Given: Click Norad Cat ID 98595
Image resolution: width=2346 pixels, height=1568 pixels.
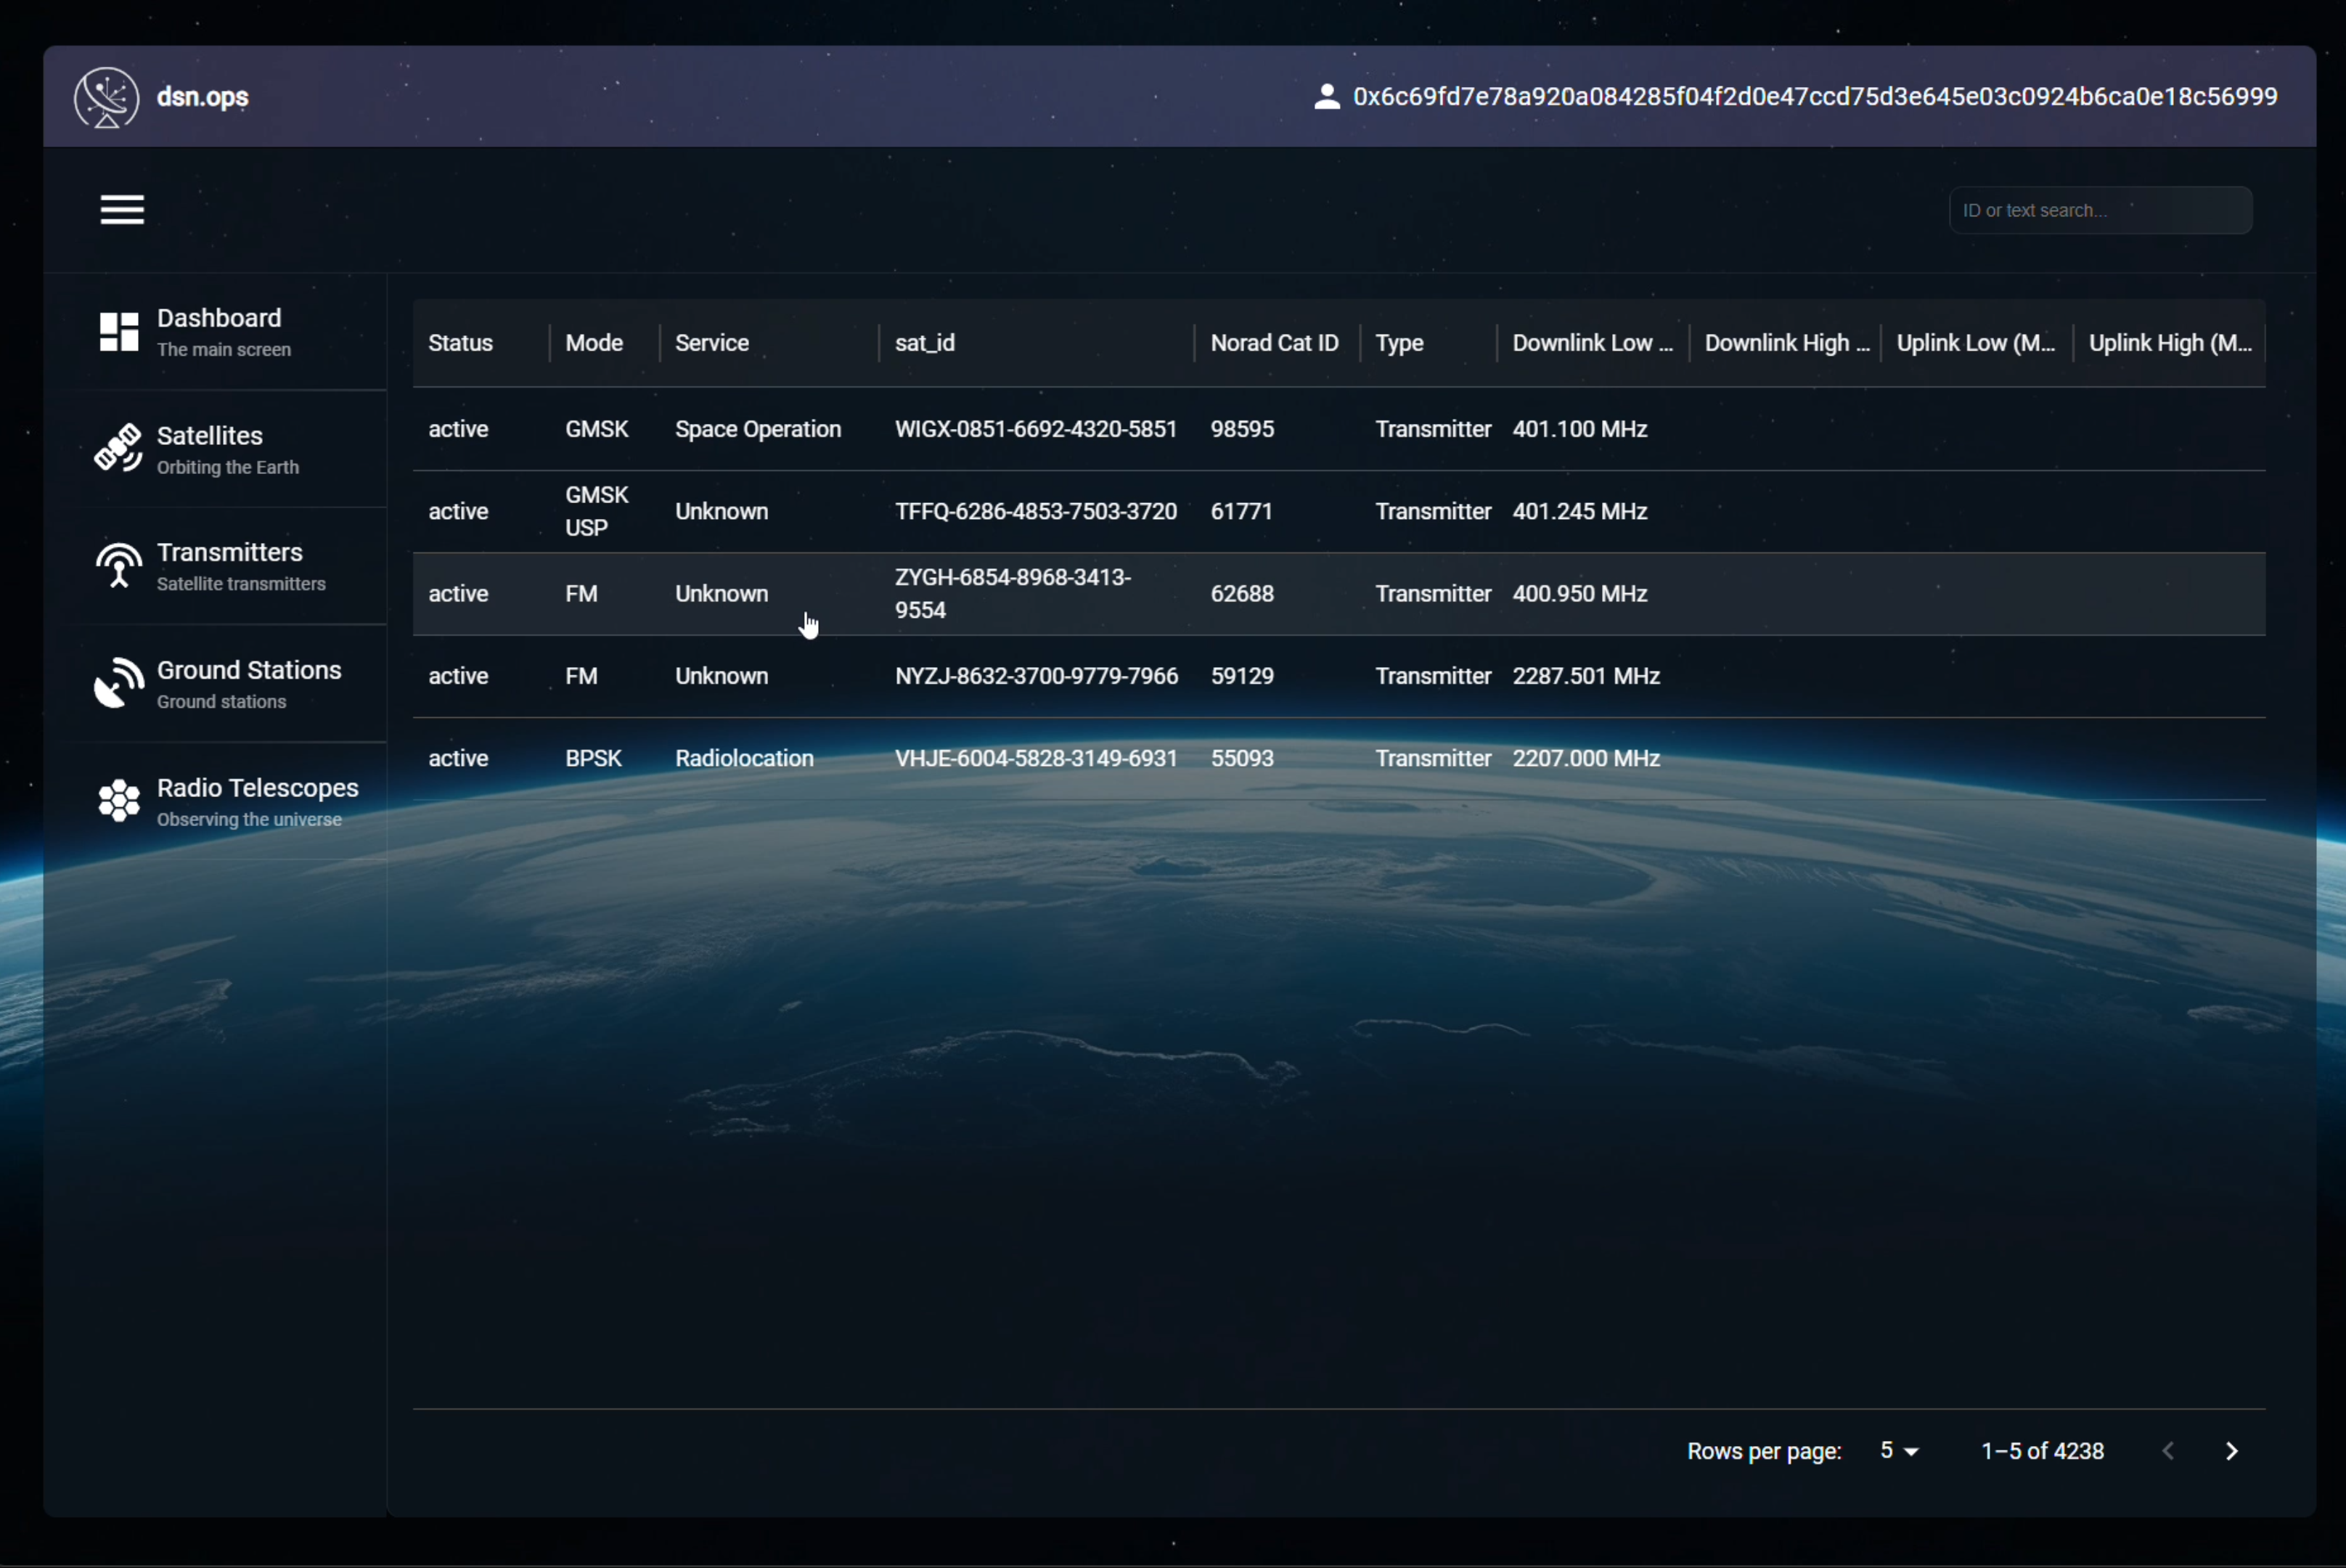Looking at the screenshot, I should click(1242, 429).
